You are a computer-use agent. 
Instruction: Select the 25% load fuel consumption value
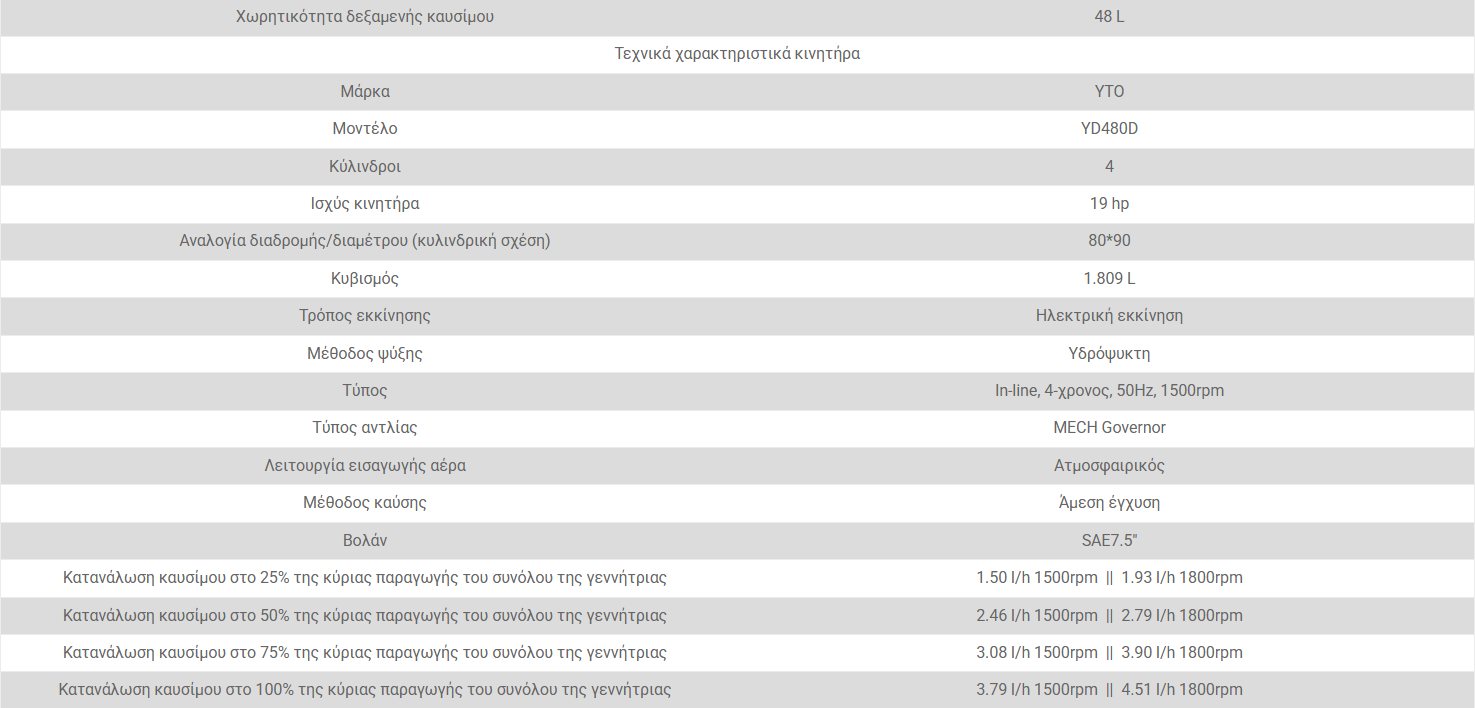[1109, 578]
